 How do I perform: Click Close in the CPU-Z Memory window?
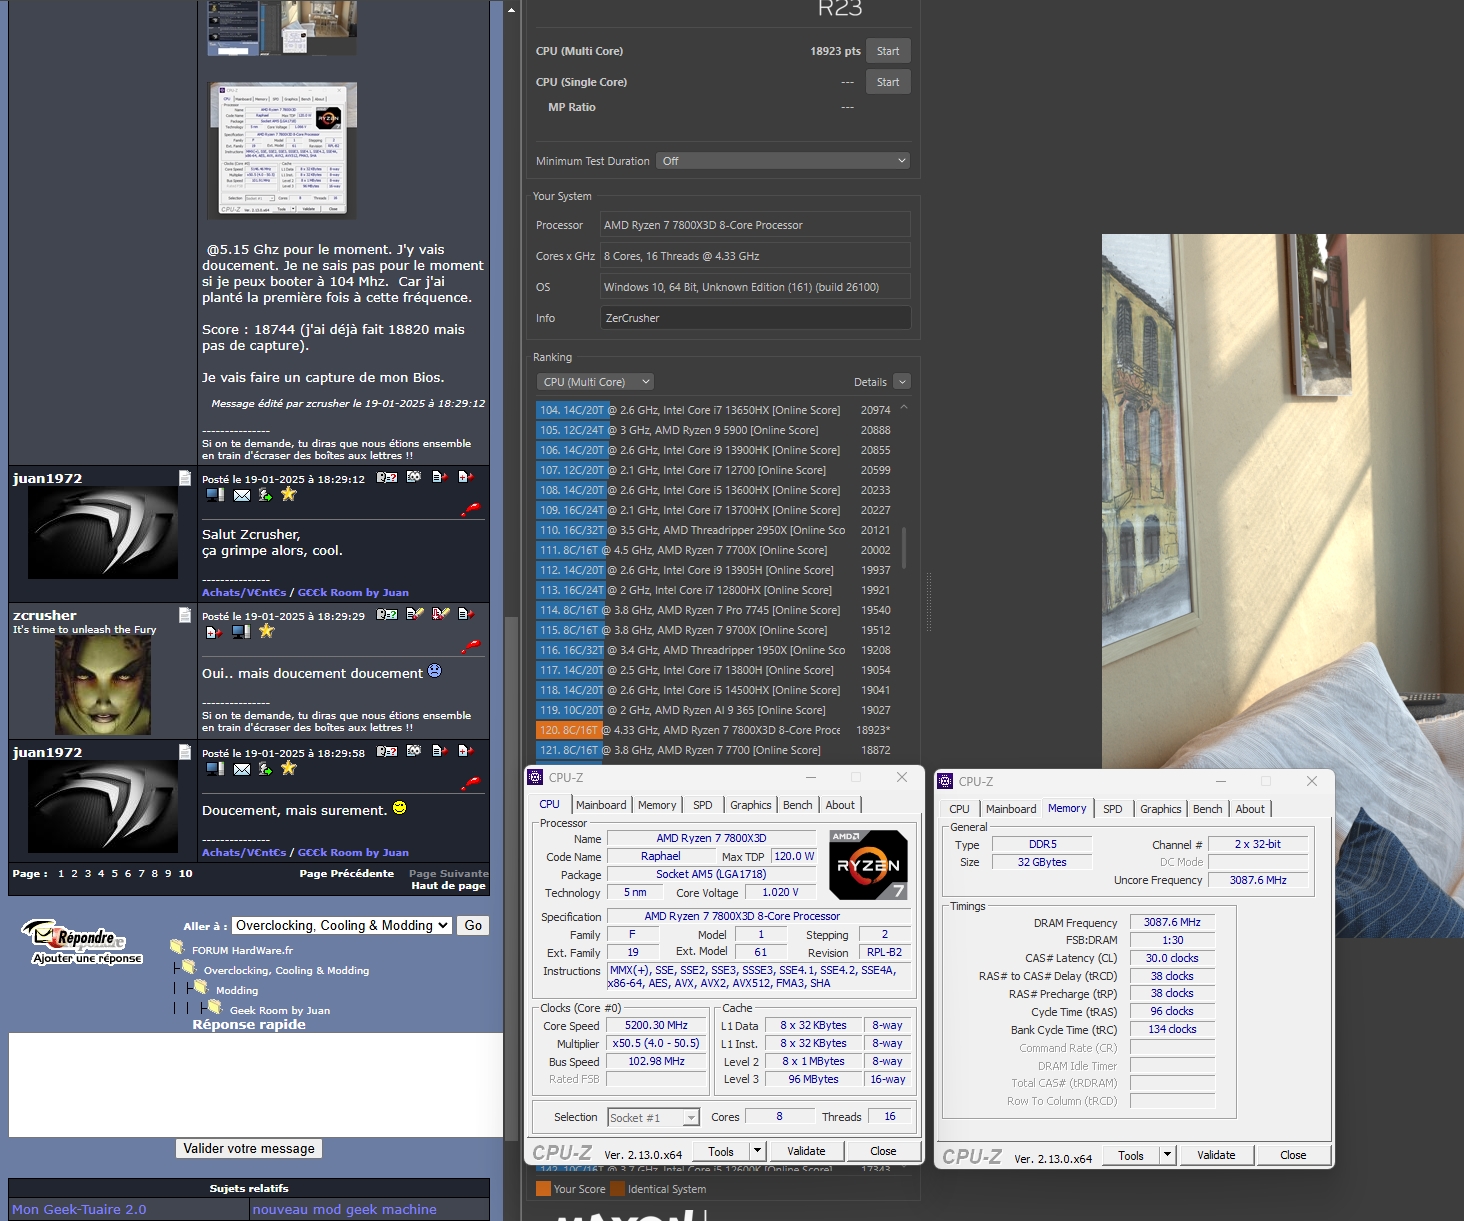click(1293, 1155)
